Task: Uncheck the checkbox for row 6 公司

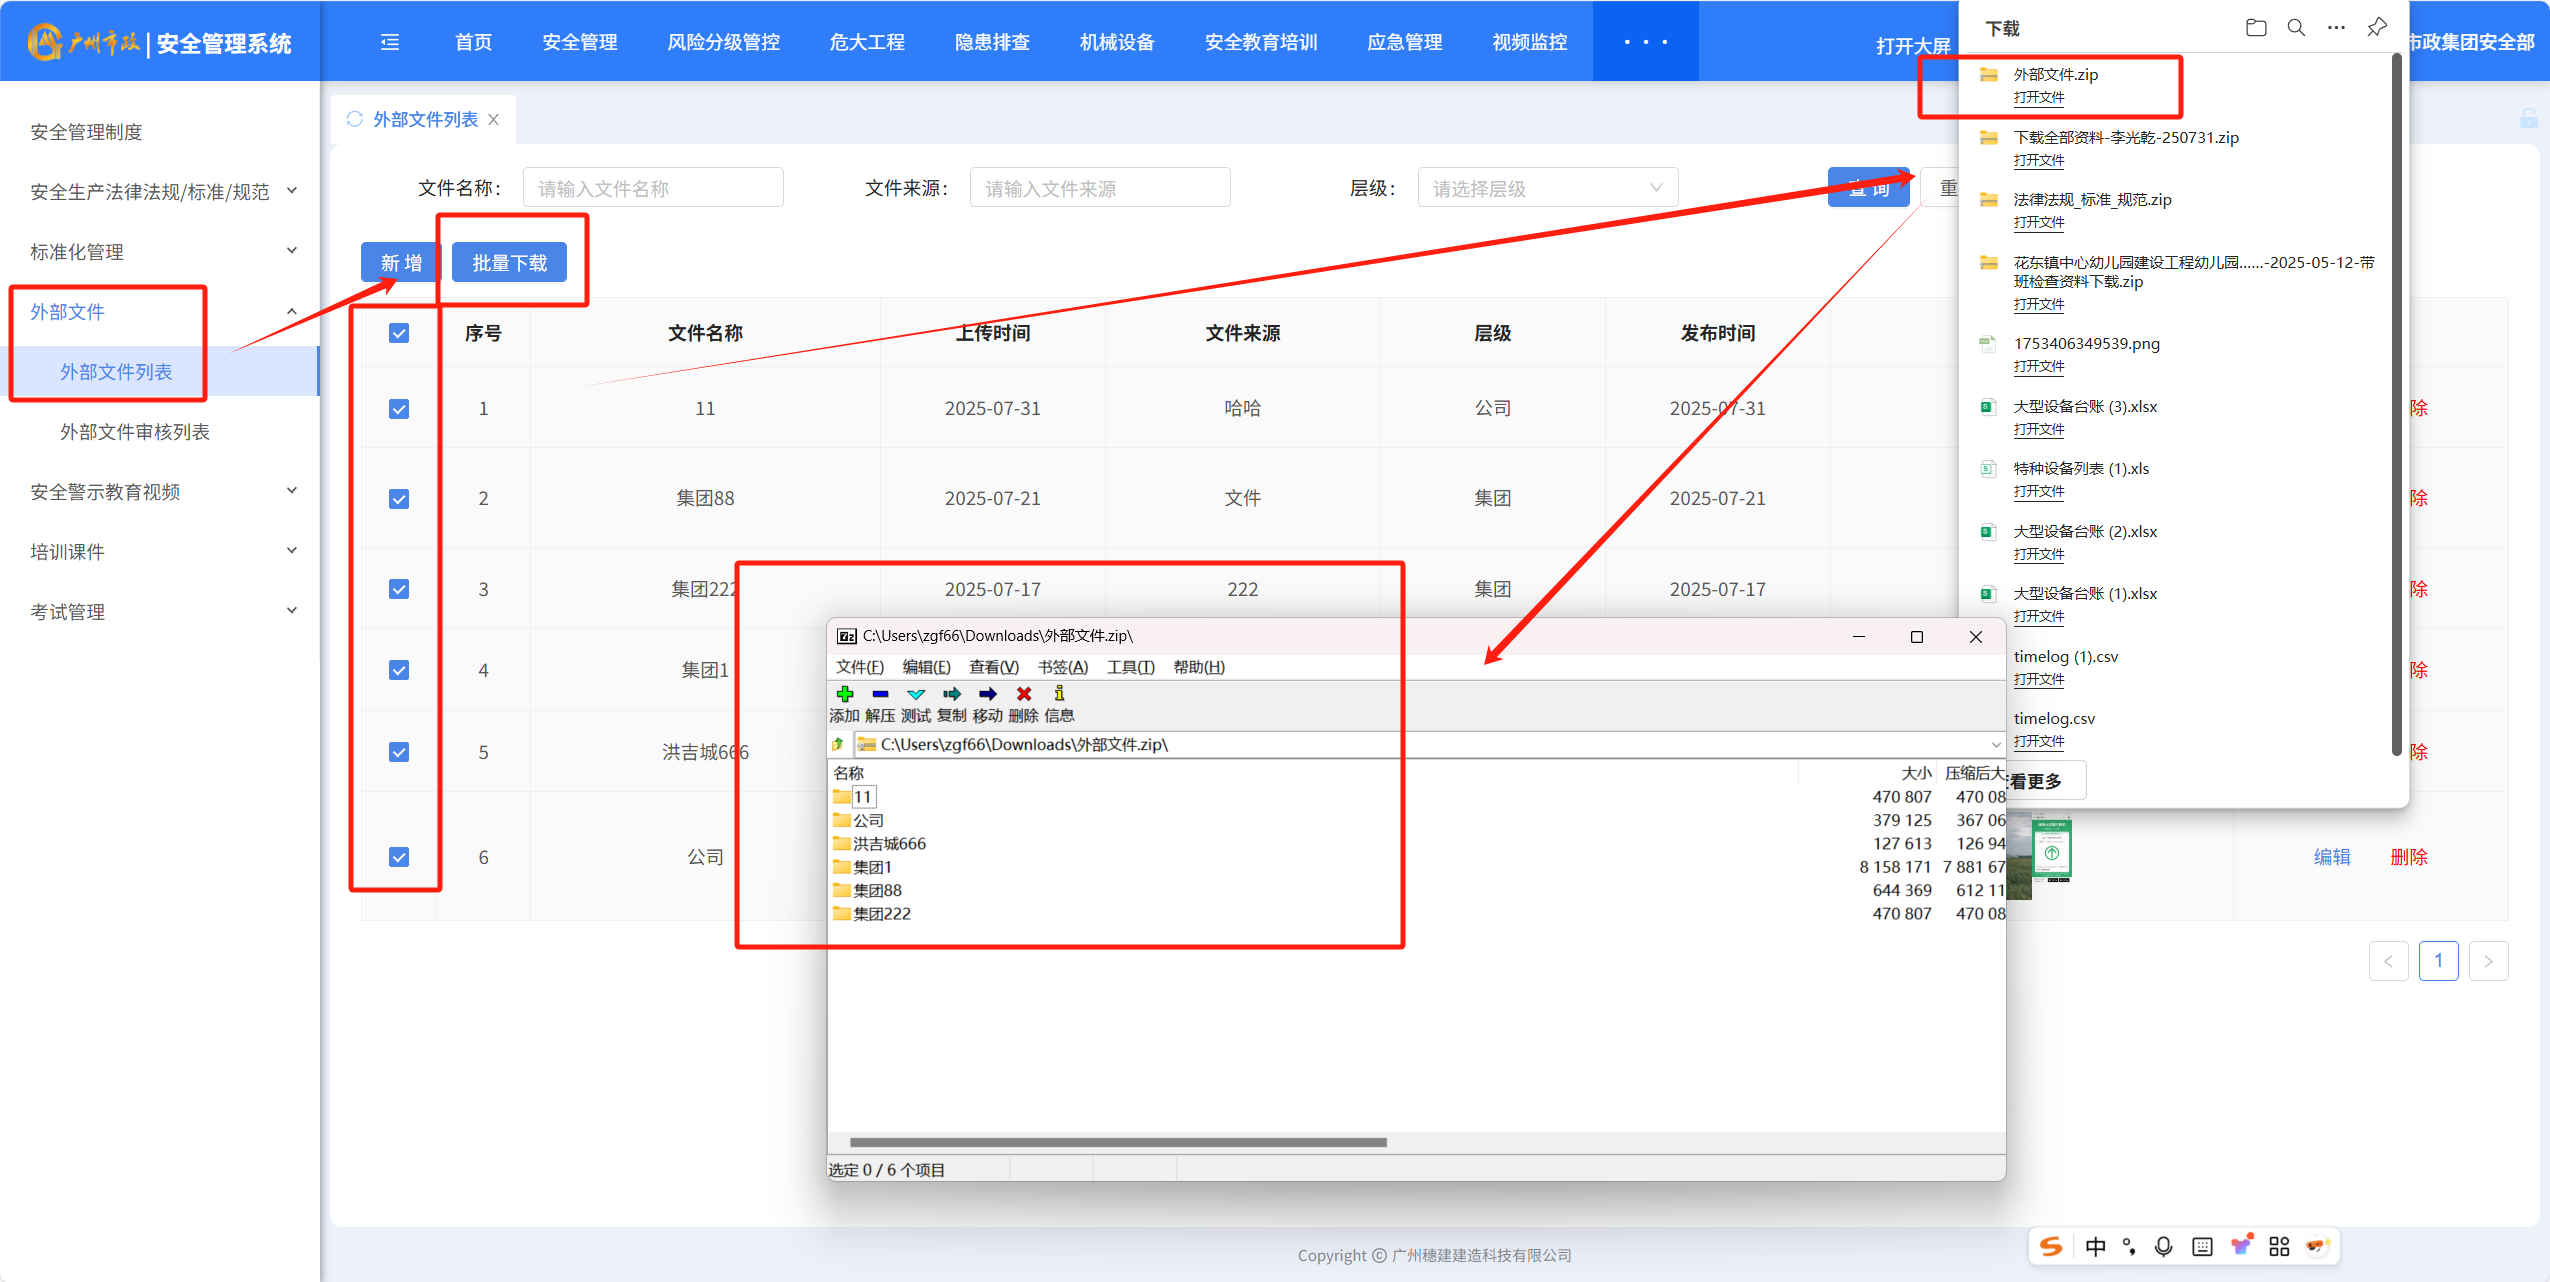Action: 399,857
